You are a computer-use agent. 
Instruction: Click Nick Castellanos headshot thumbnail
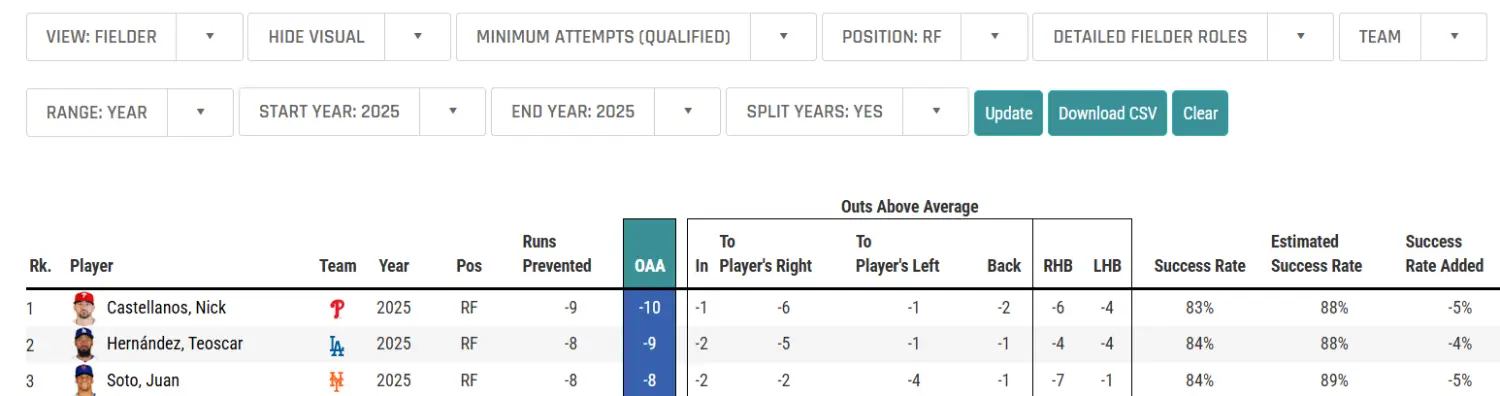click(x=85, y=308)
